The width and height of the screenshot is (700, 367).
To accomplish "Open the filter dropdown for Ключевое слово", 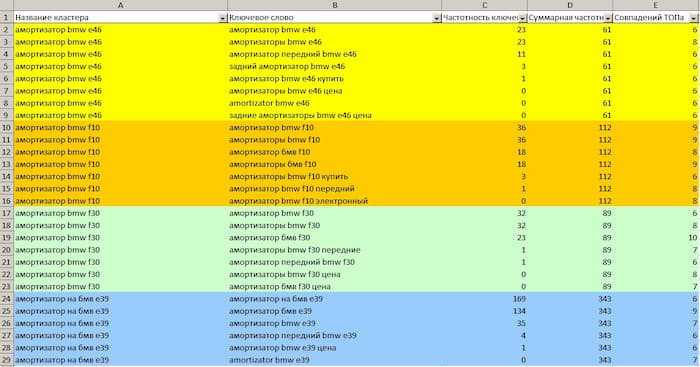I will pos(437,18).
